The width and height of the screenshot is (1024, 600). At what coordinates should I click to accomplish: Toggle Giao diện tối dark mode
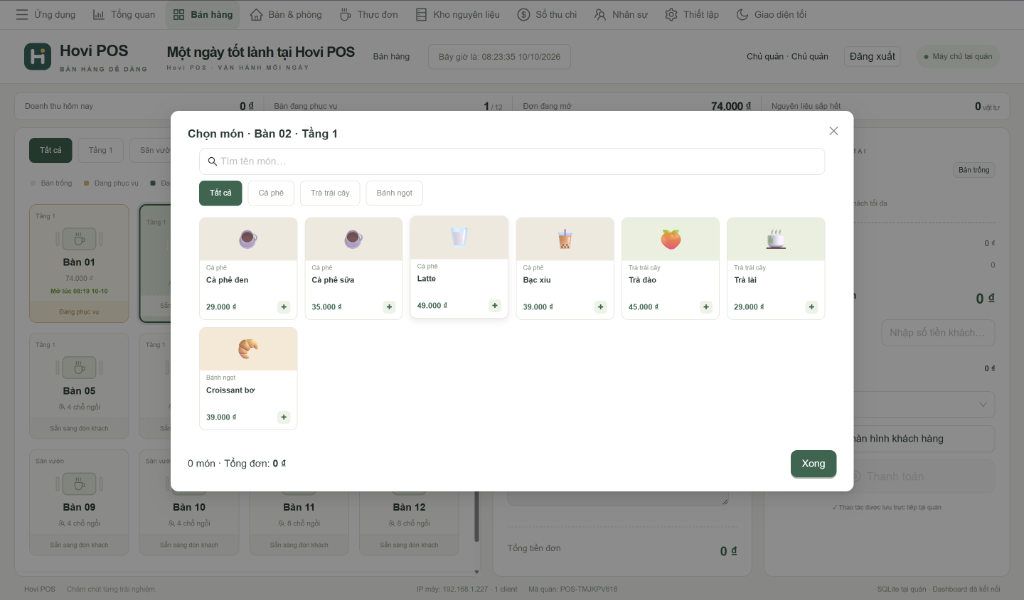click(x=771, y=14)
